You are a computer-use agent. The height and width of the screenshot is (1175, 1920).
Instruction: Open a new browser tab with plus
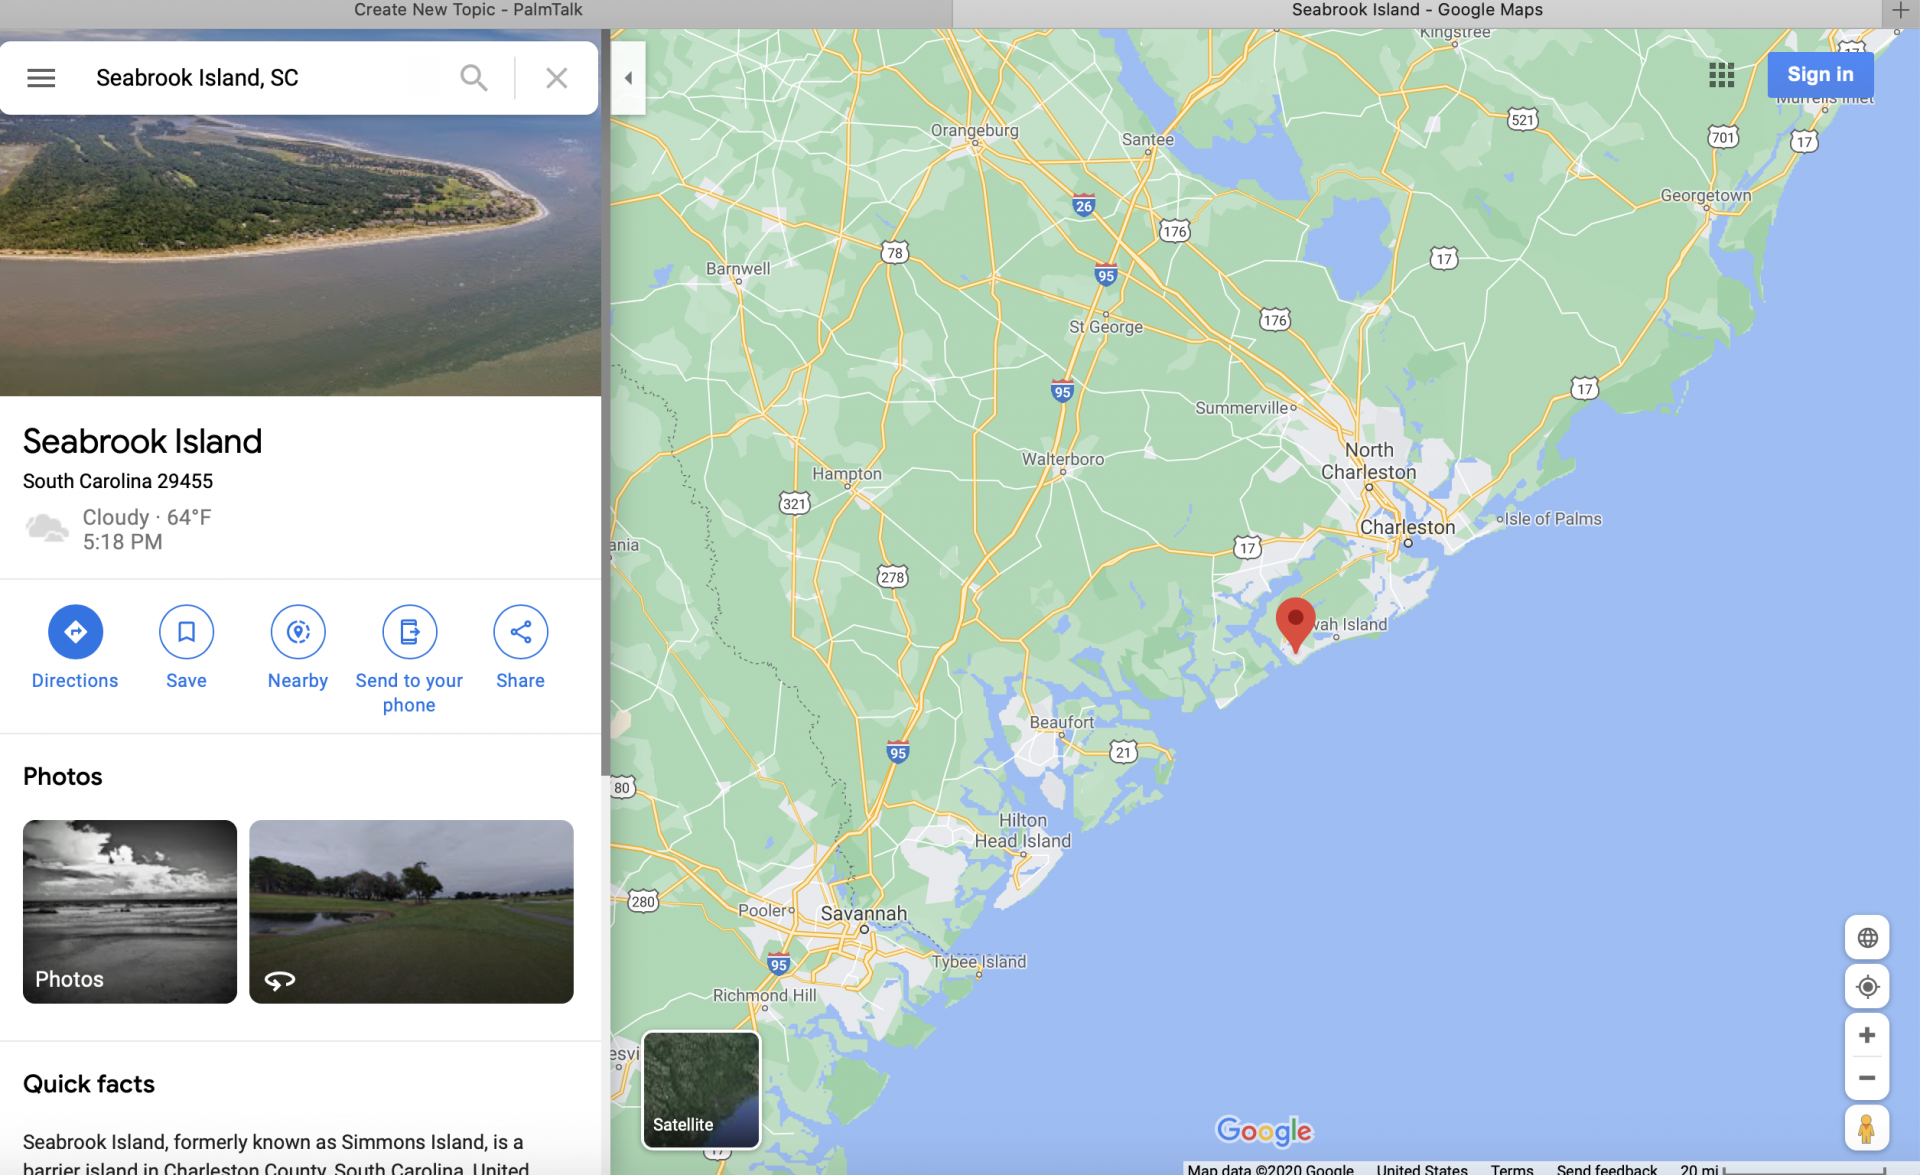click(x=1900, y=11)
